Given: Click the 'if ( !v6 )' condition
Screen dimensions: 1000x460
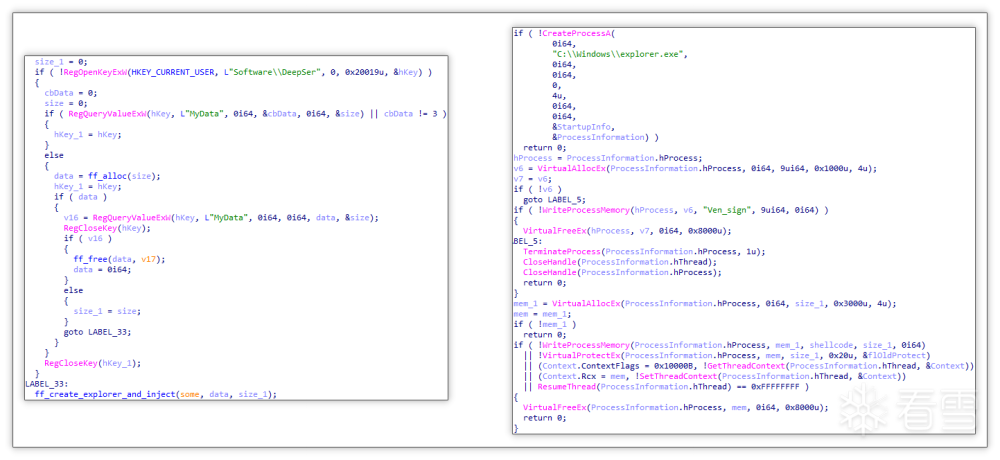Looking at the screenshot, I should [538, 189].
